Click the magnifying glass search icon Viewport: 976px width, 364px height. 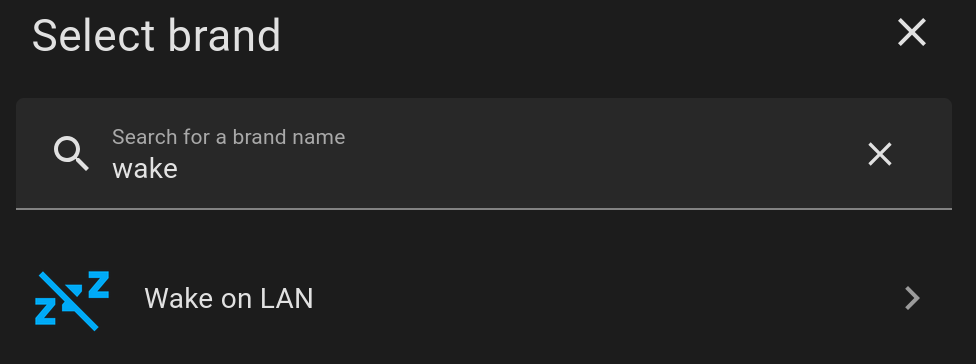[71, 154]
